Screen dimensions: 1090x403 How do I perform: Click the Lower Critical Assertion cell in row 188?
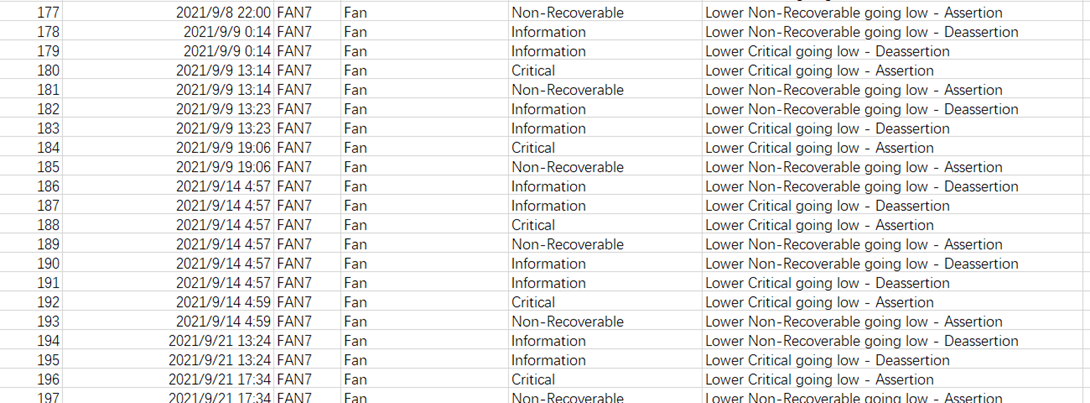coord(819,225)
